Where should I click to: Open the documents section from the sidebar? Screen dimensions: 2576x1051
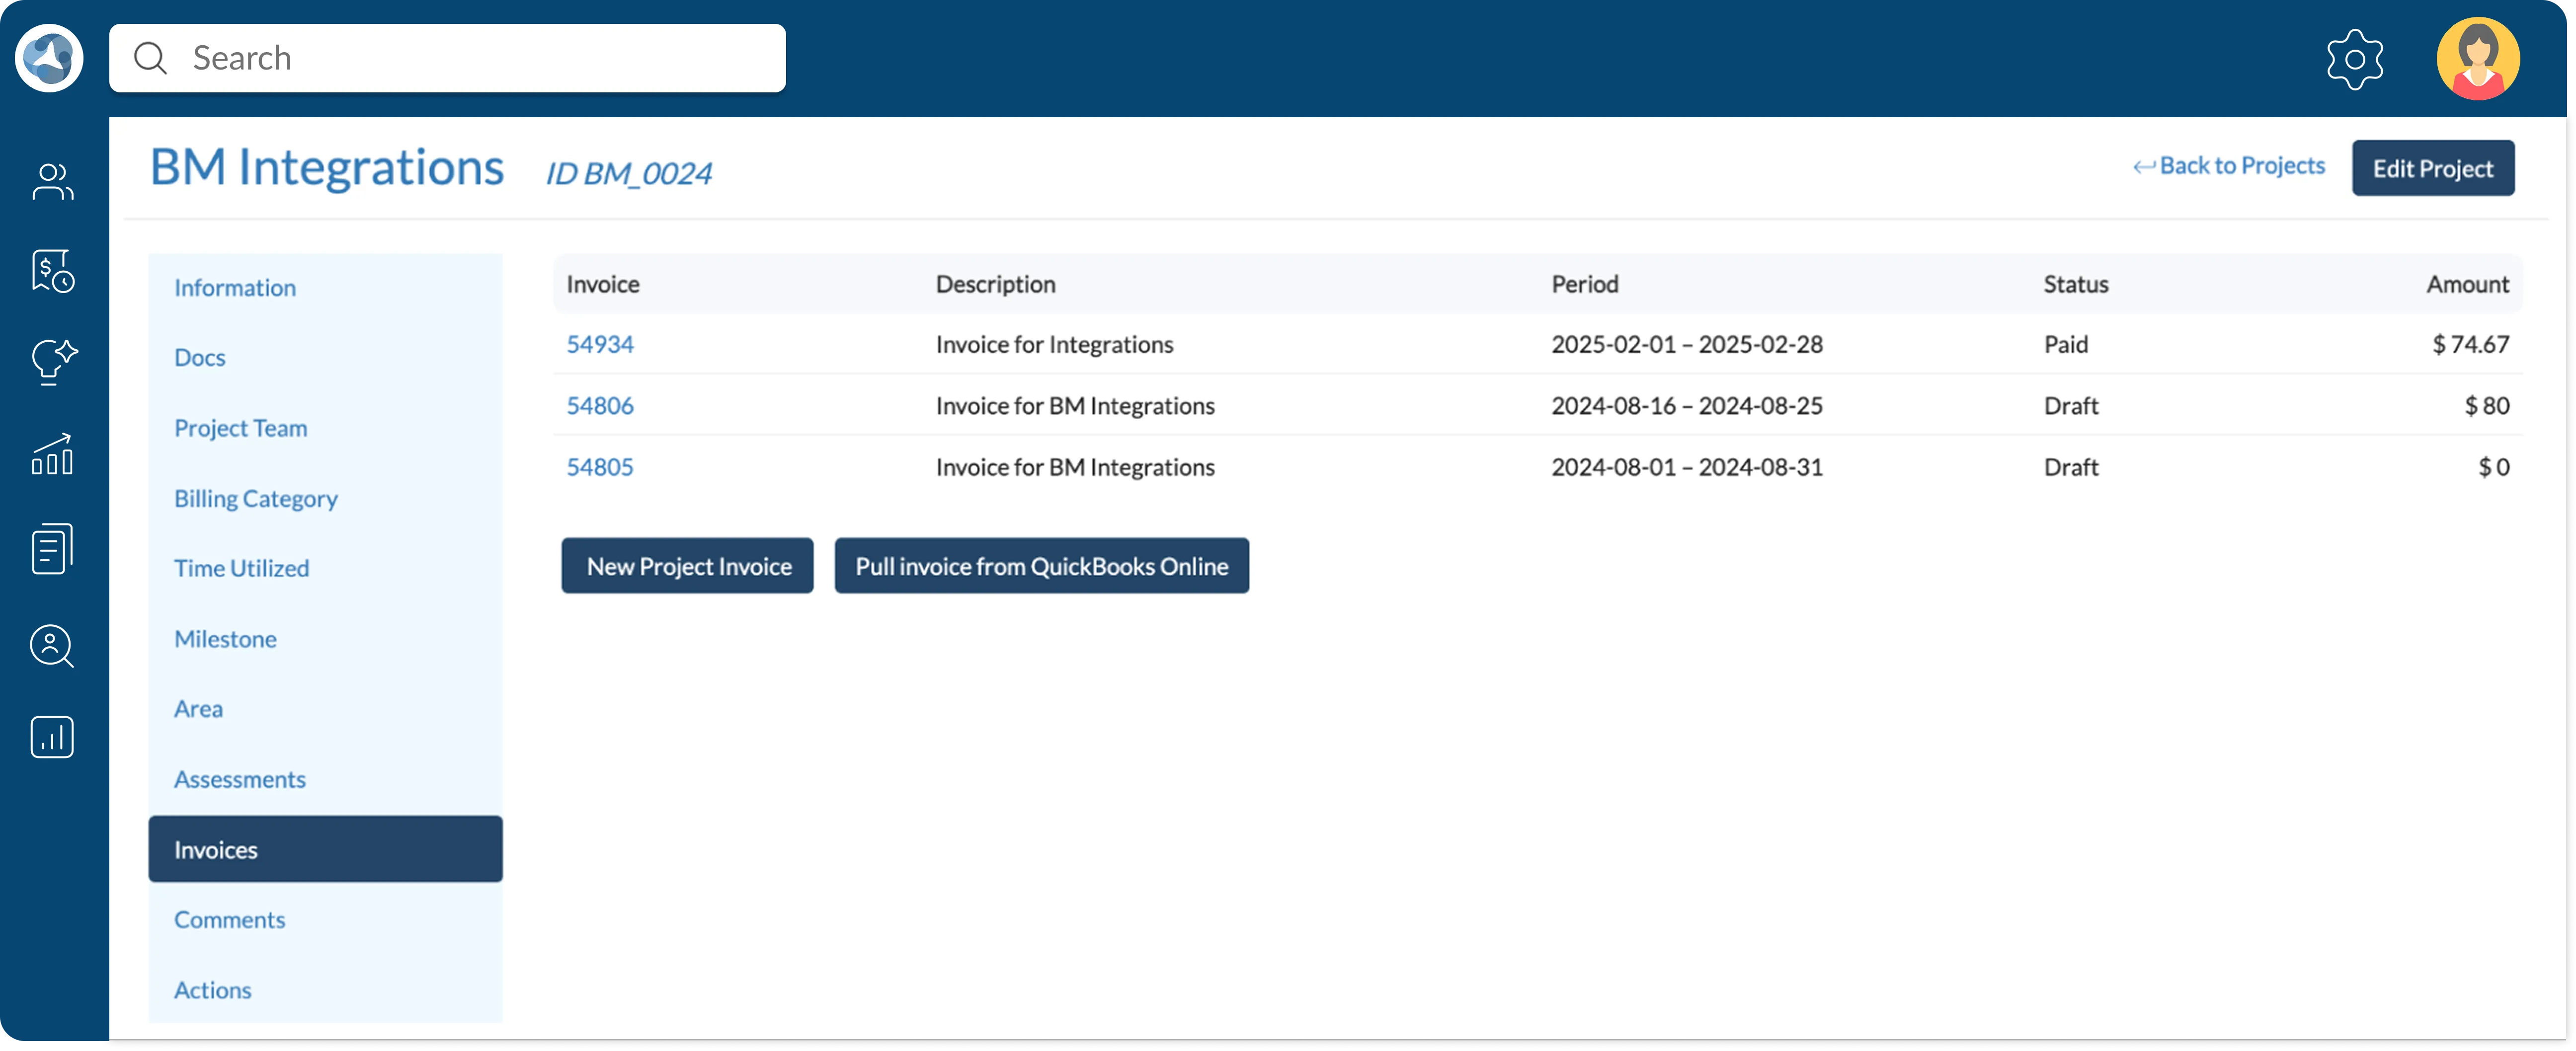[51, 547]
